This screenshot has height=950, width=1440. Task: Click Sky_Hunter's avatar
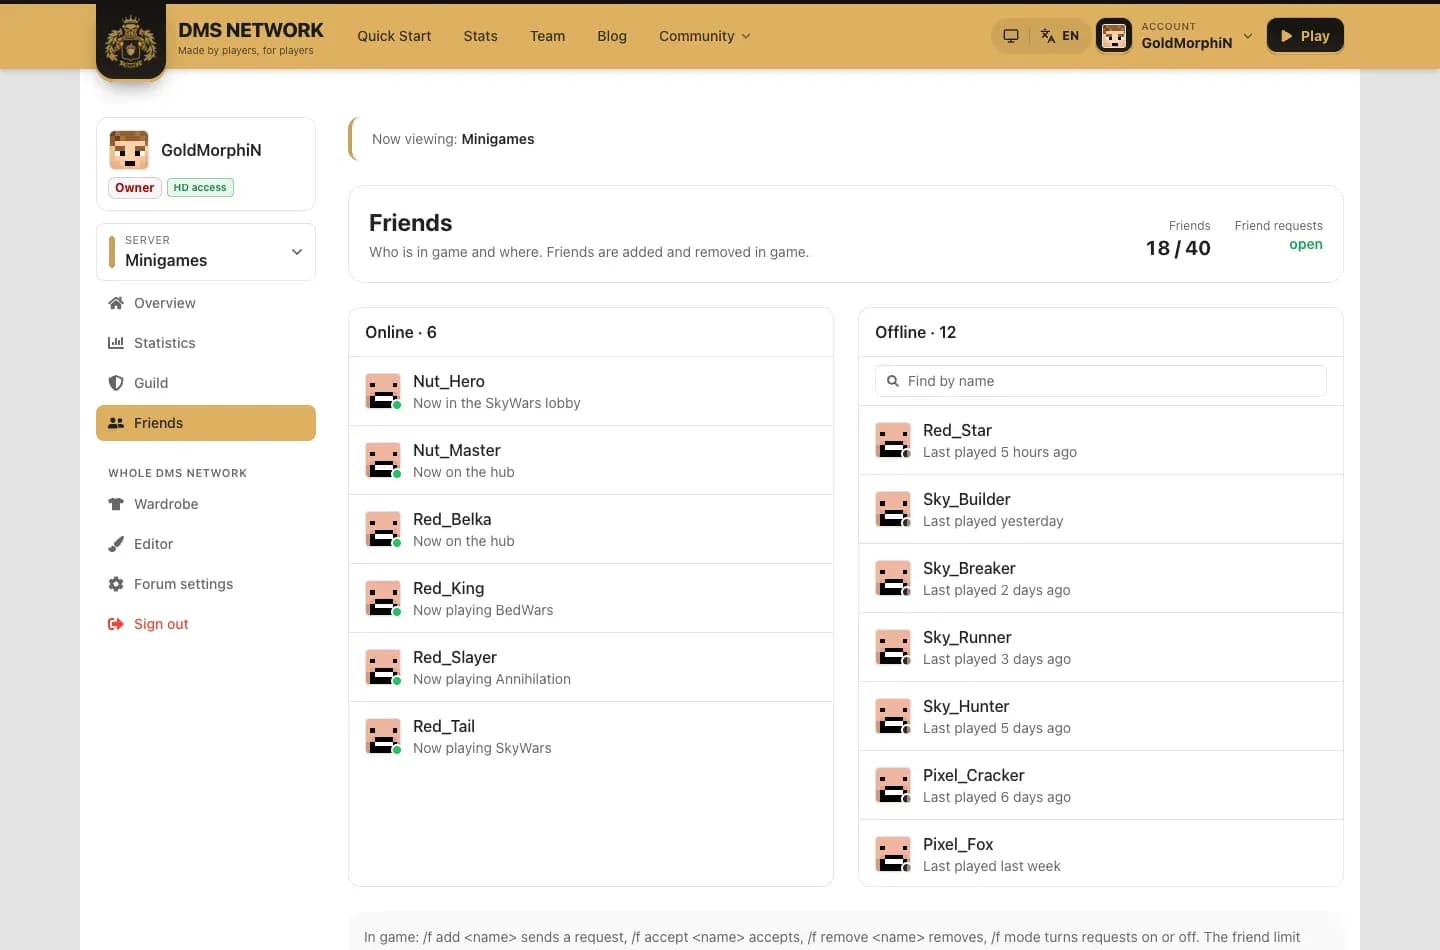coord(893,716)
